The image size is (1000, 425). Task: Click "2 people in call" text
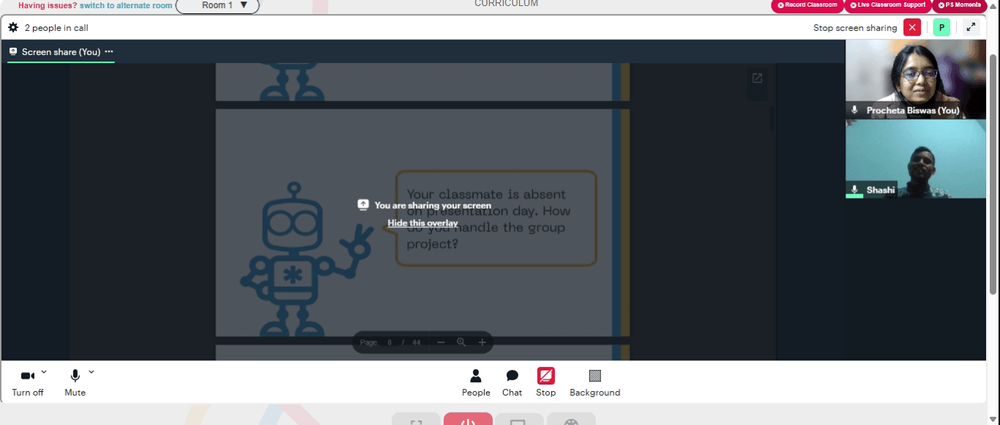coord(56,27)
